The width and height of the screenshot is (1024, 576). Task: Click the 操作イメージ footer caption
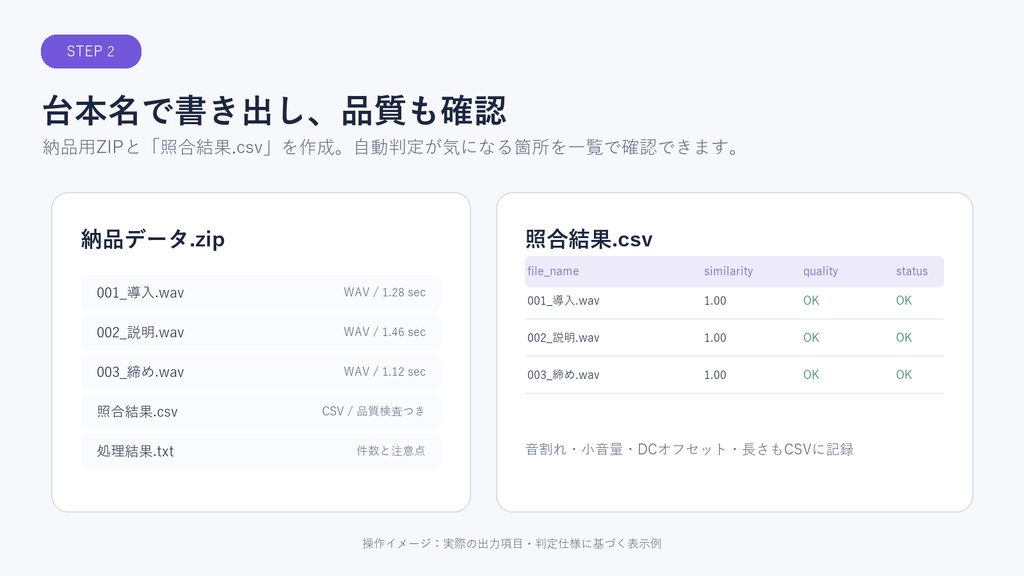[512, 543]
